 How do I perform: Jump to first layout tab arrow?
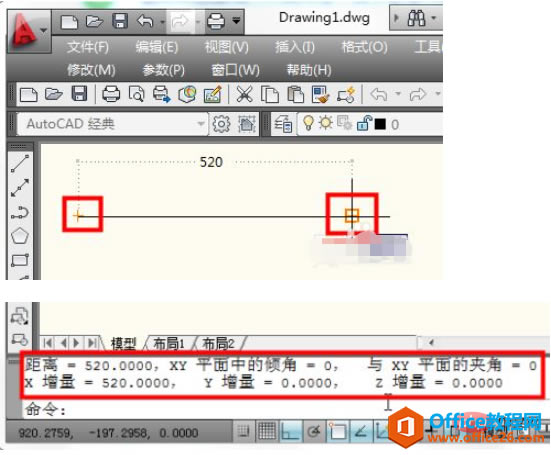[x=48, y=343]
